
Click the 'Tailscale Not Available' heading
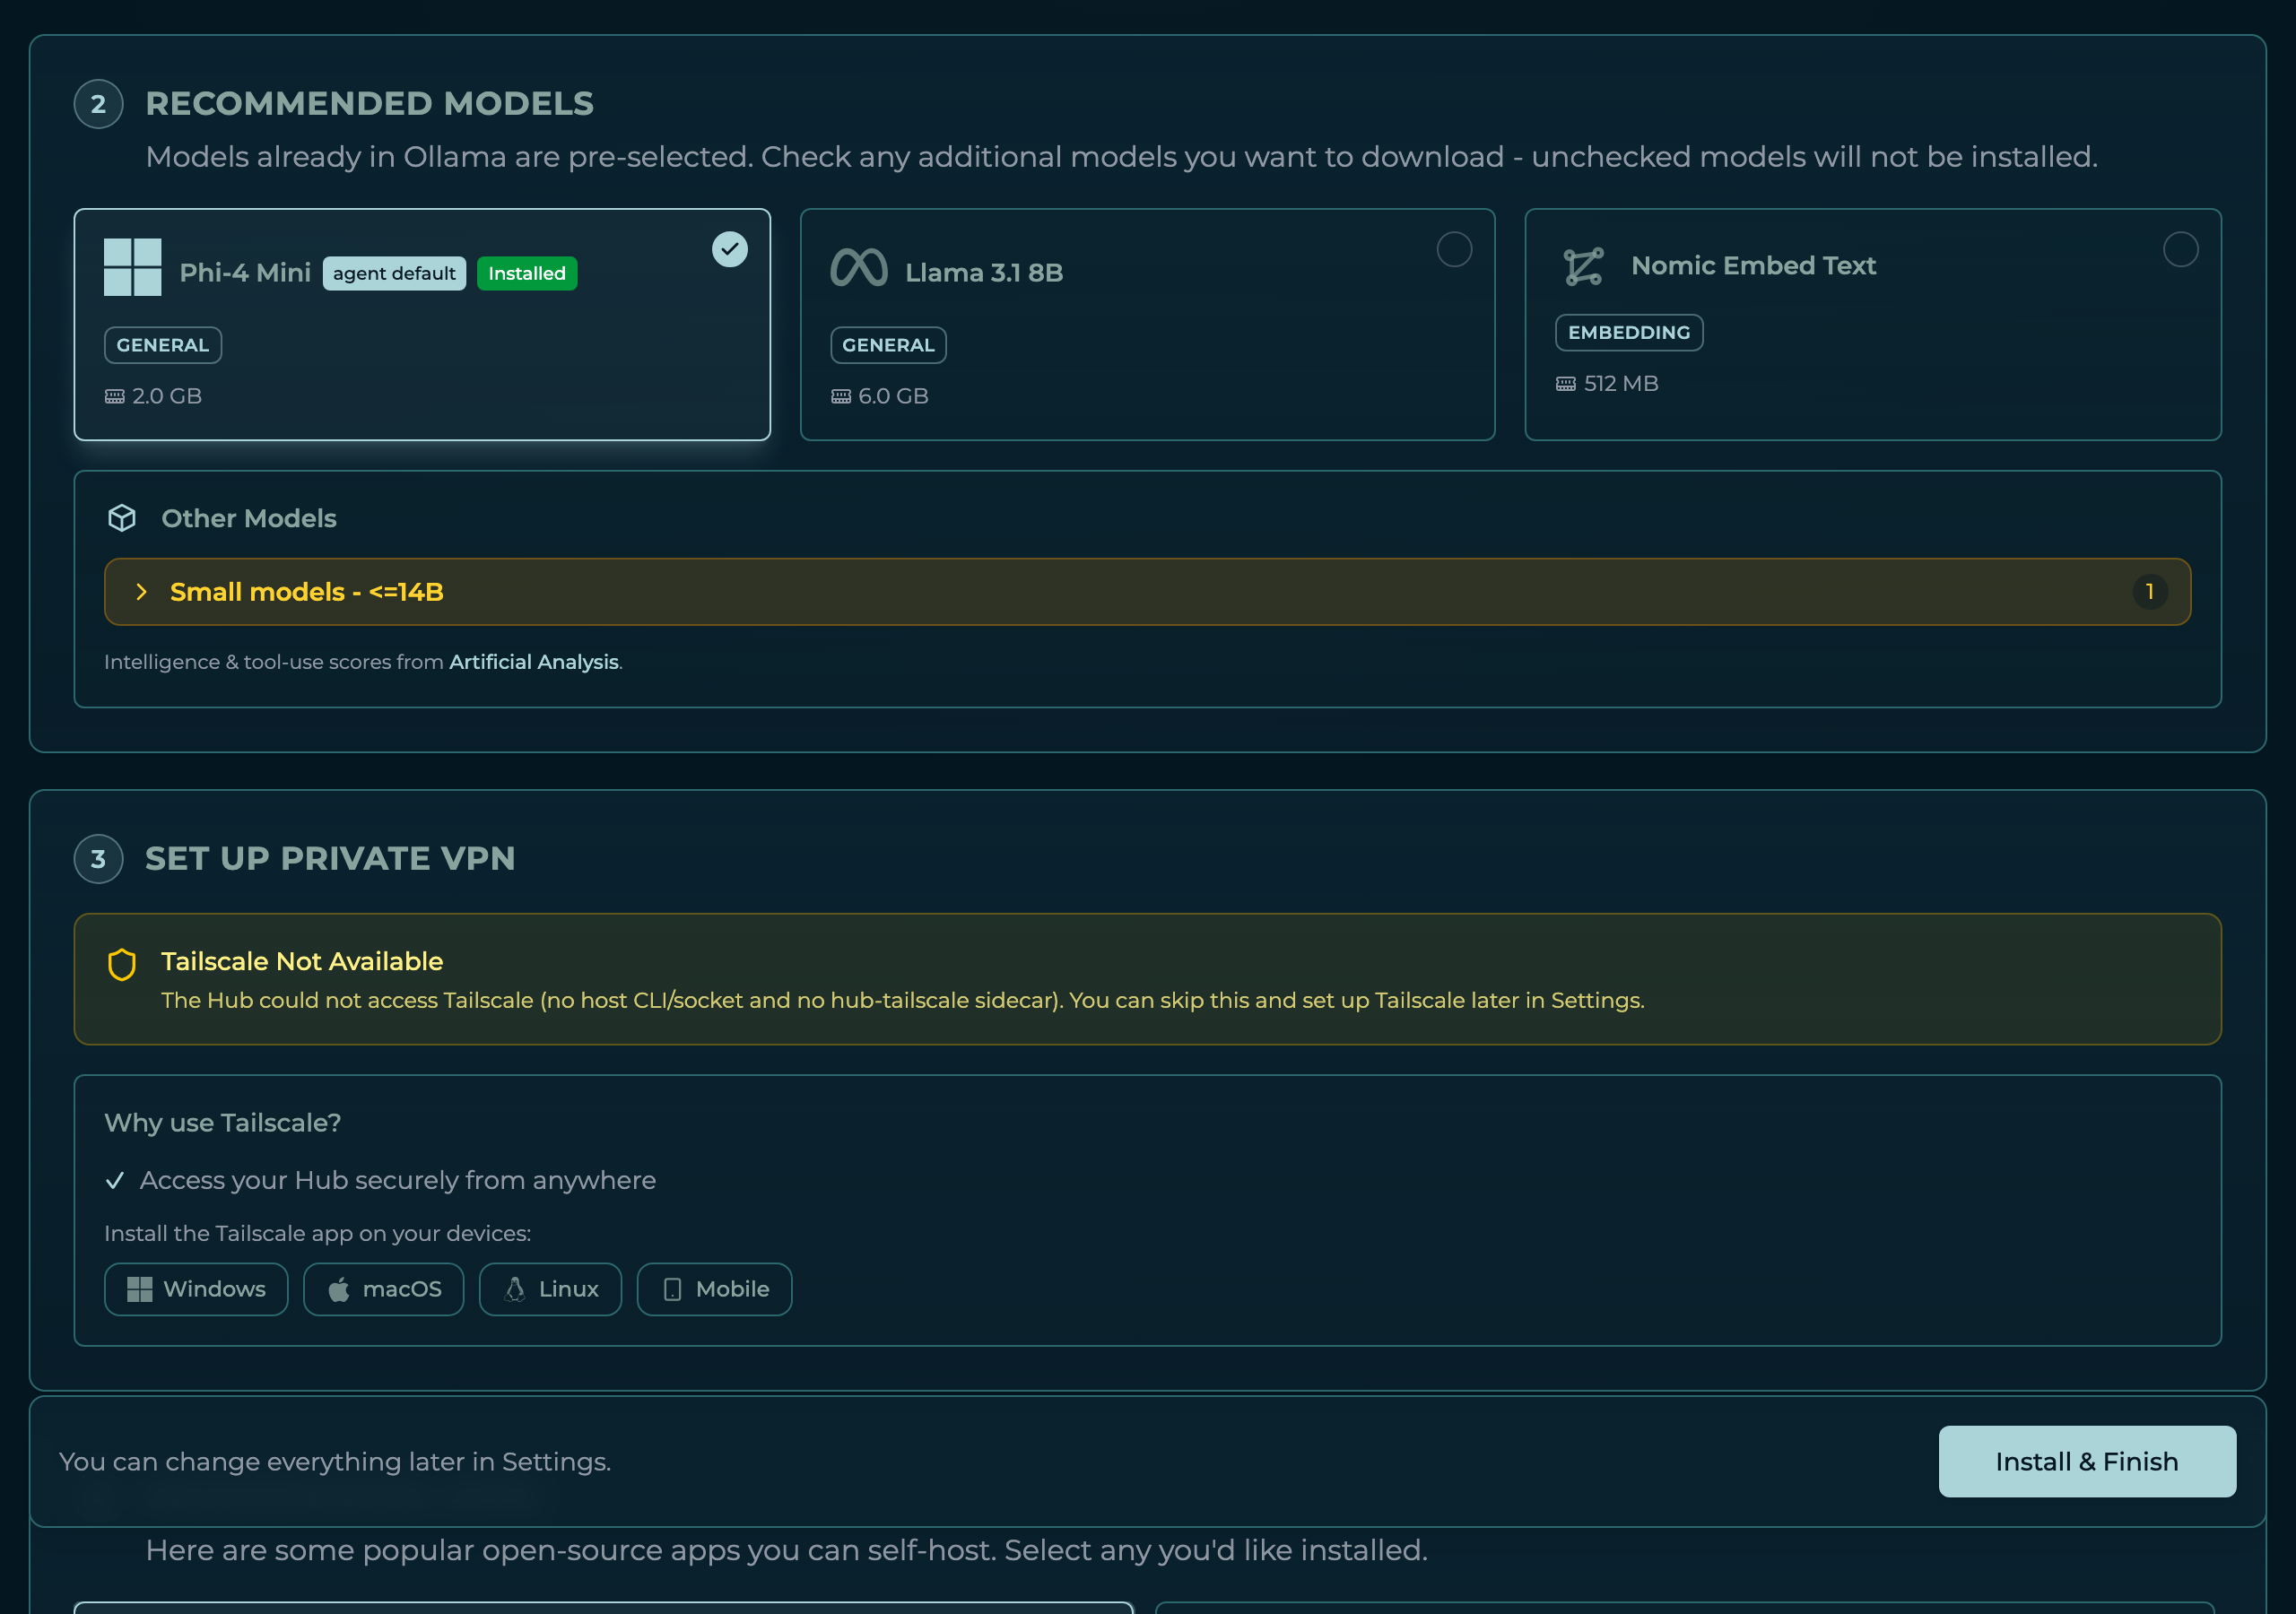tap(302, 961)
